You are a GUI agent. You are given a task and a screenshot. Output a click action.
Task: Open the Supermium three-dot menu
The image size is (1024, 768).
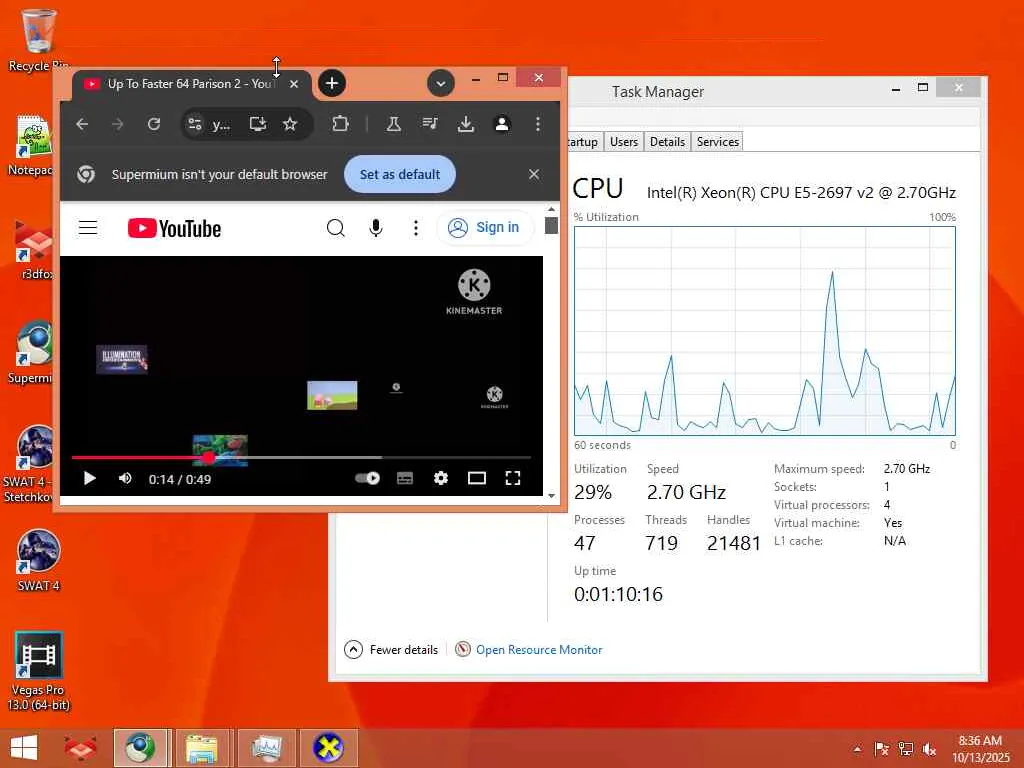coord(537,124)
